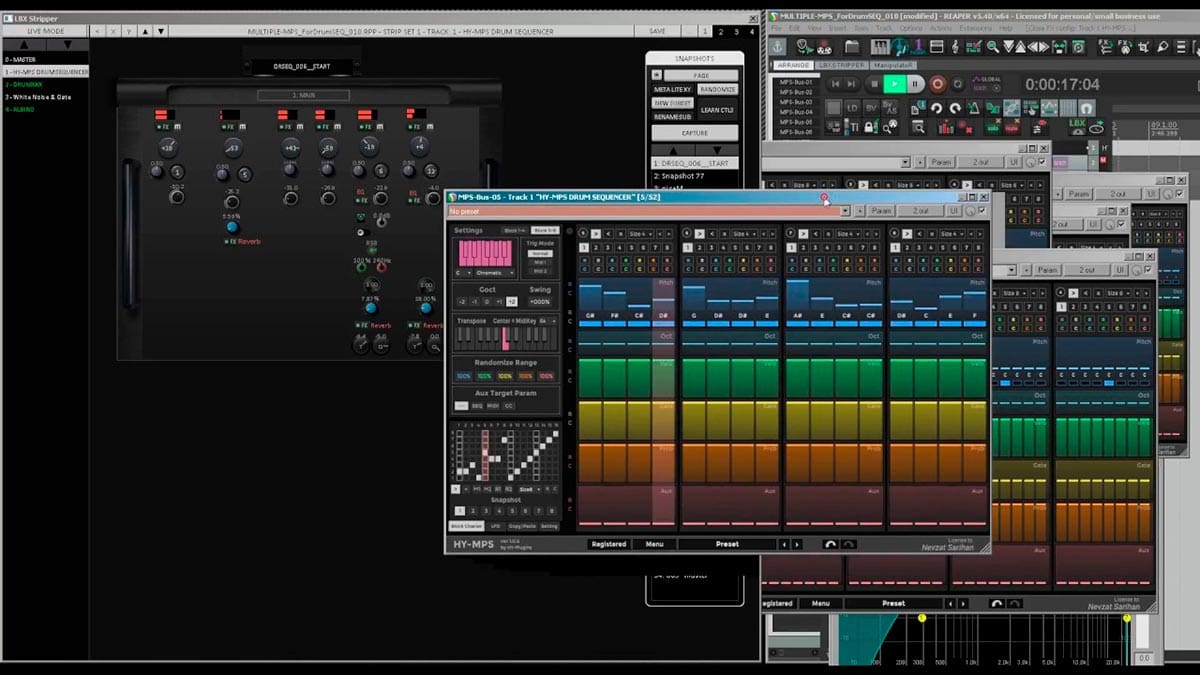Click the blue 100% randomize range value

(463, 376)
